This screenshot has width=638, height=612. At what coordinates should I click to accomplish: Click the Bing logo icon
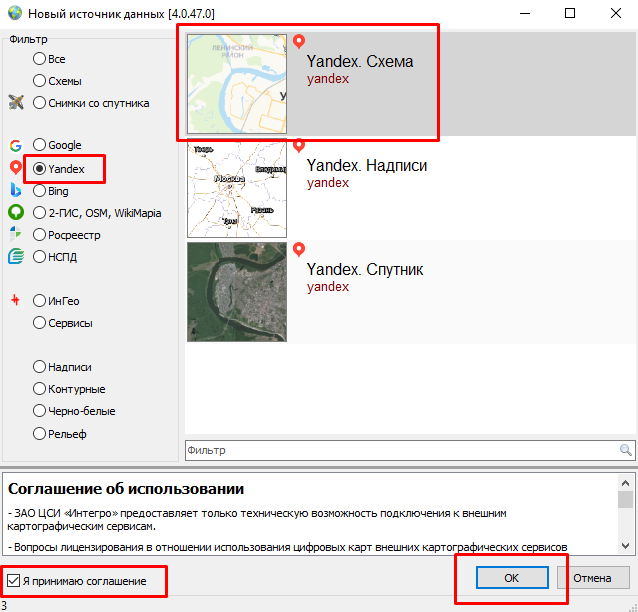(16, 190)
